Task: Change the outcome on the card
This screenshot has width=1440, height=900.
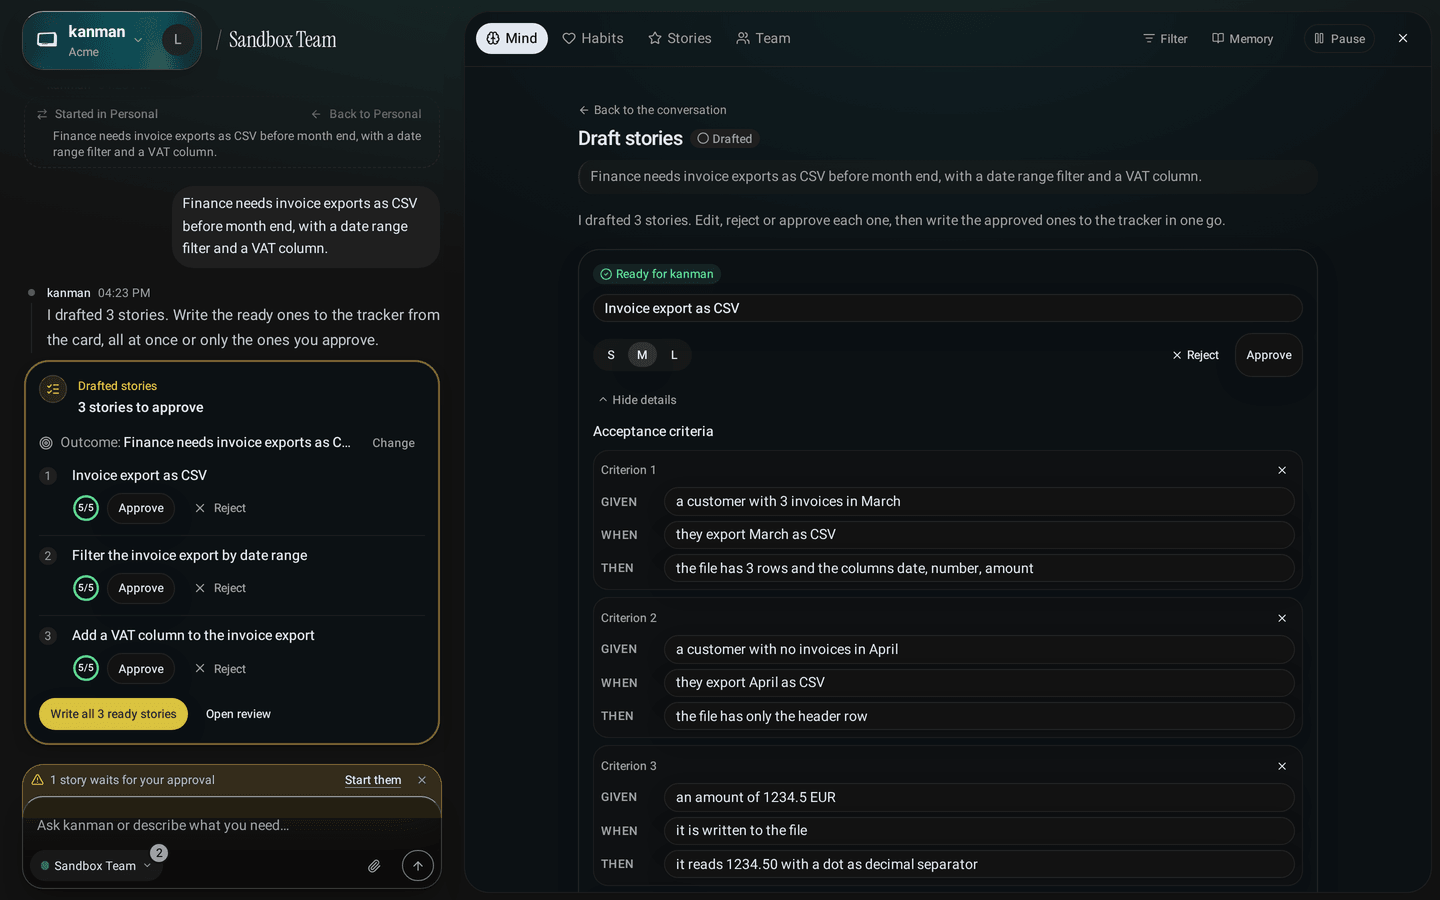Action: pos(393,443)
